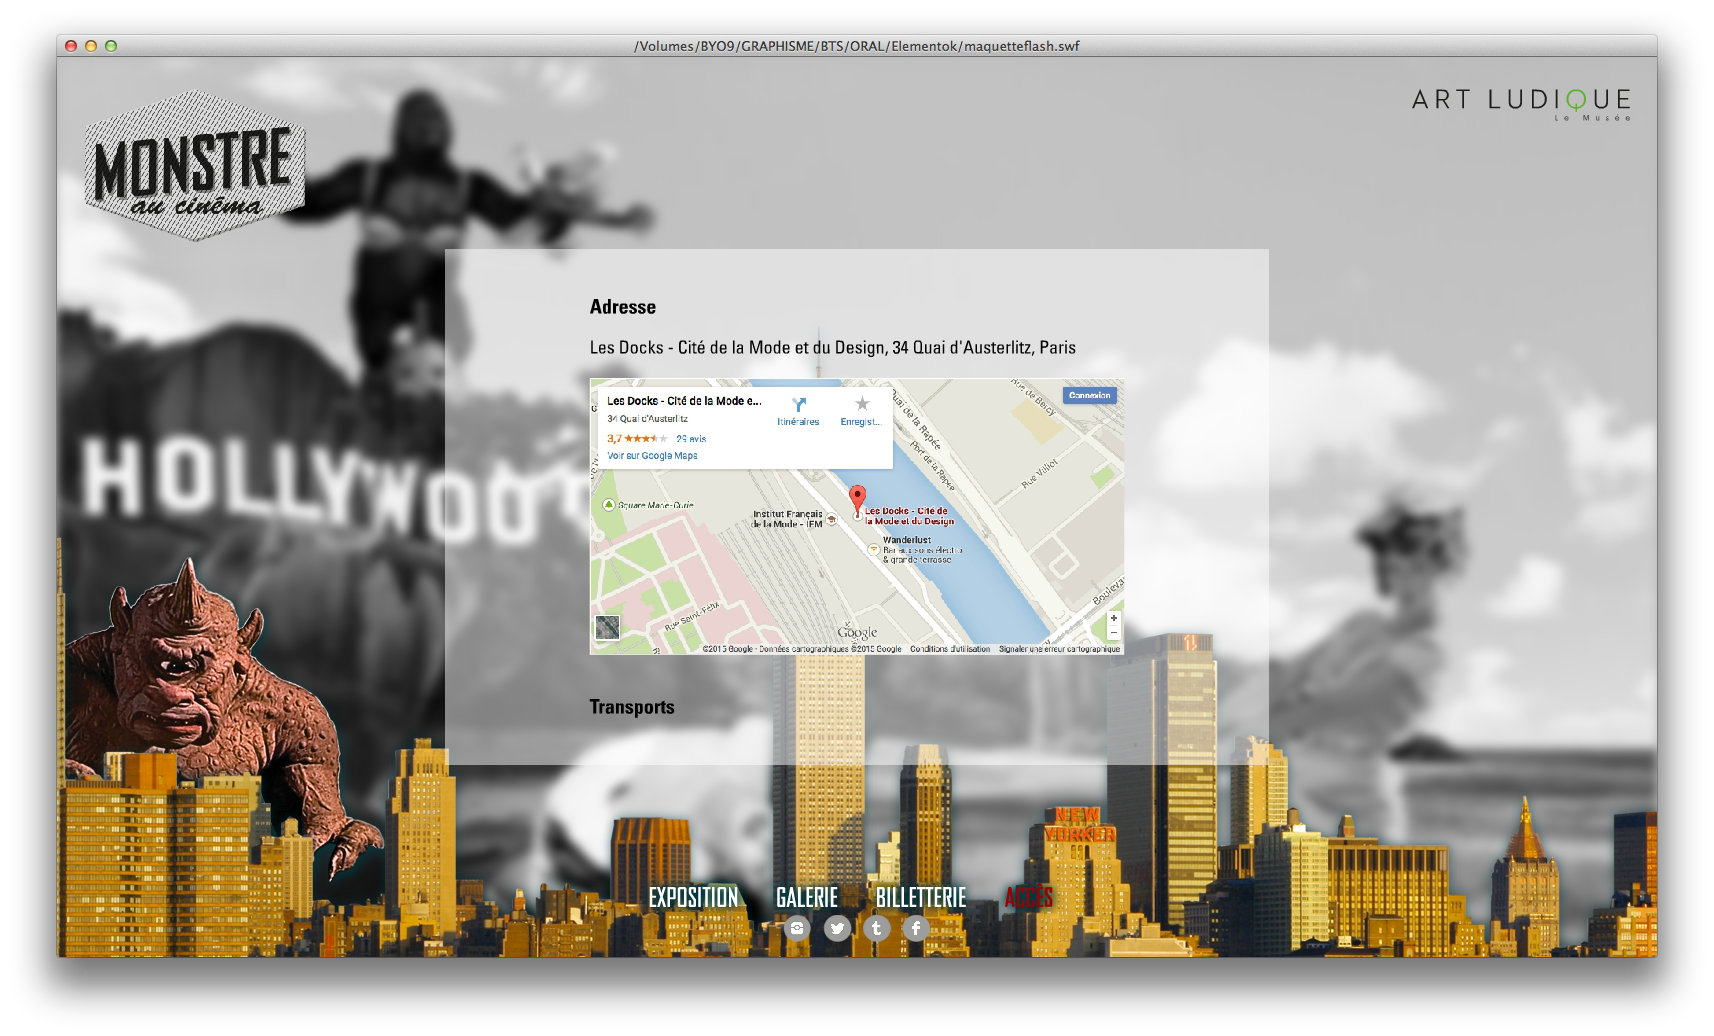Zoom the window with green button
The width and height of the screenshot is (1714, 1036).
[111, 46]
